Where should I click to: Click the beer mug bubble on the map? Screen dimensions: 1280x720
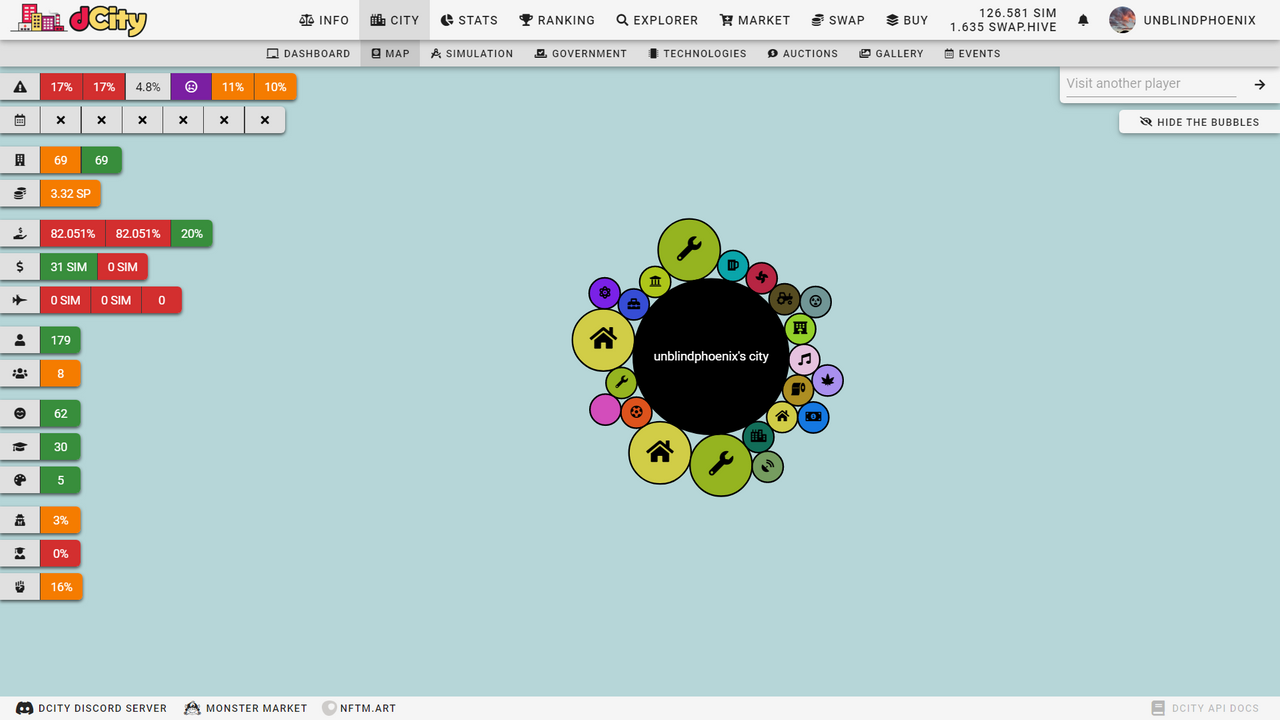pos(733,266)
